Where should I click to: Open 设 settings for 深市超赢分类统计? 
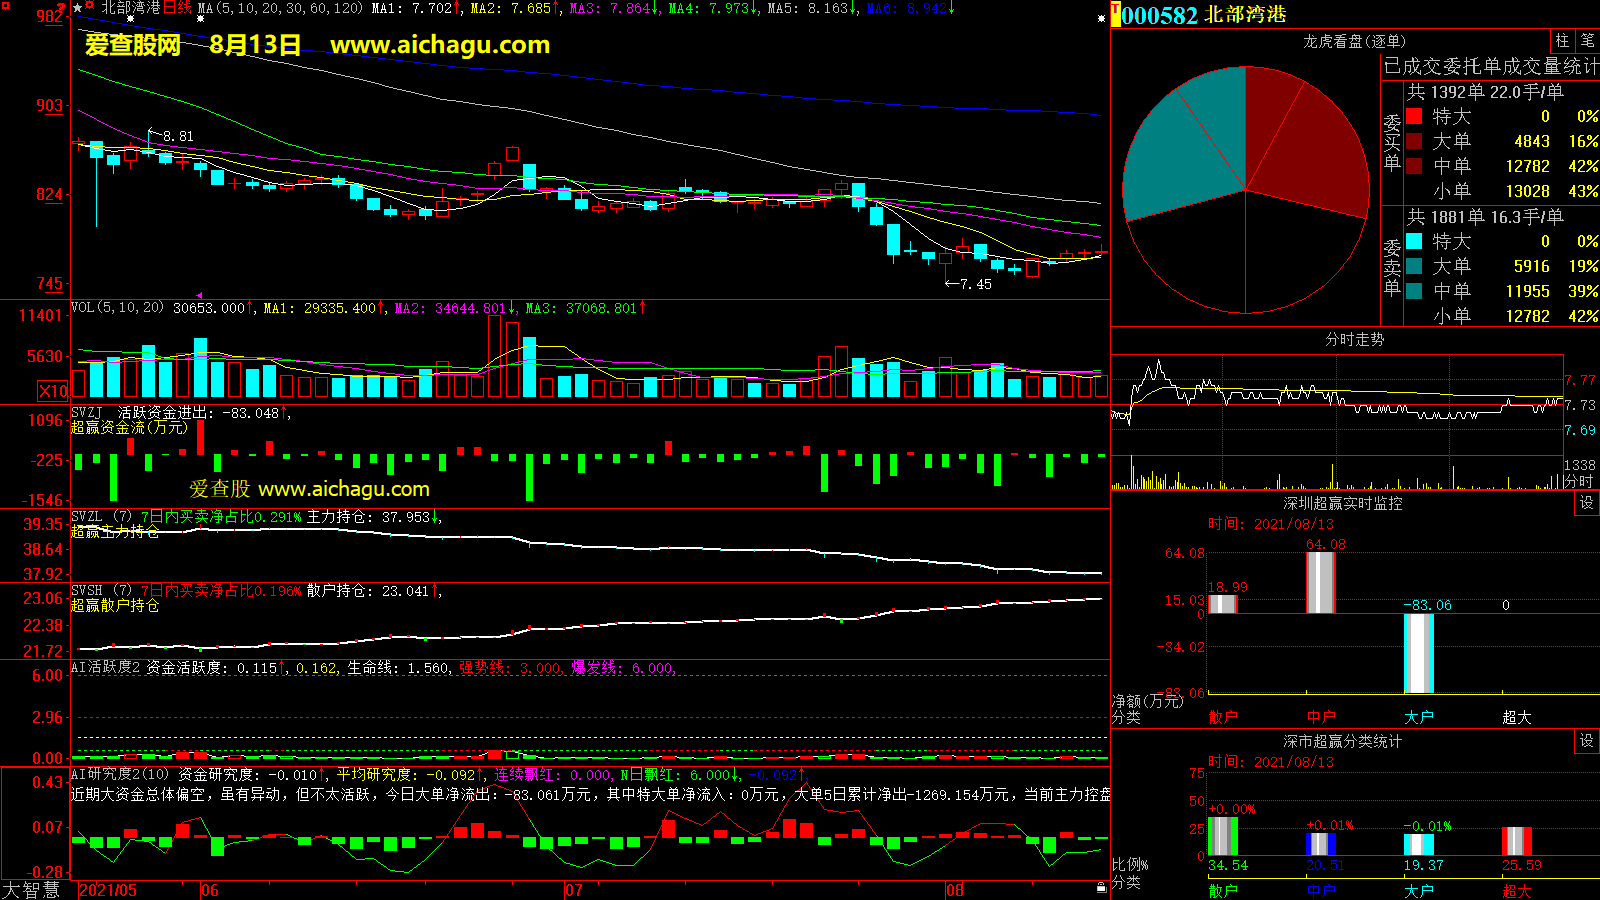pyautogui.click(x=1587, y=741)
